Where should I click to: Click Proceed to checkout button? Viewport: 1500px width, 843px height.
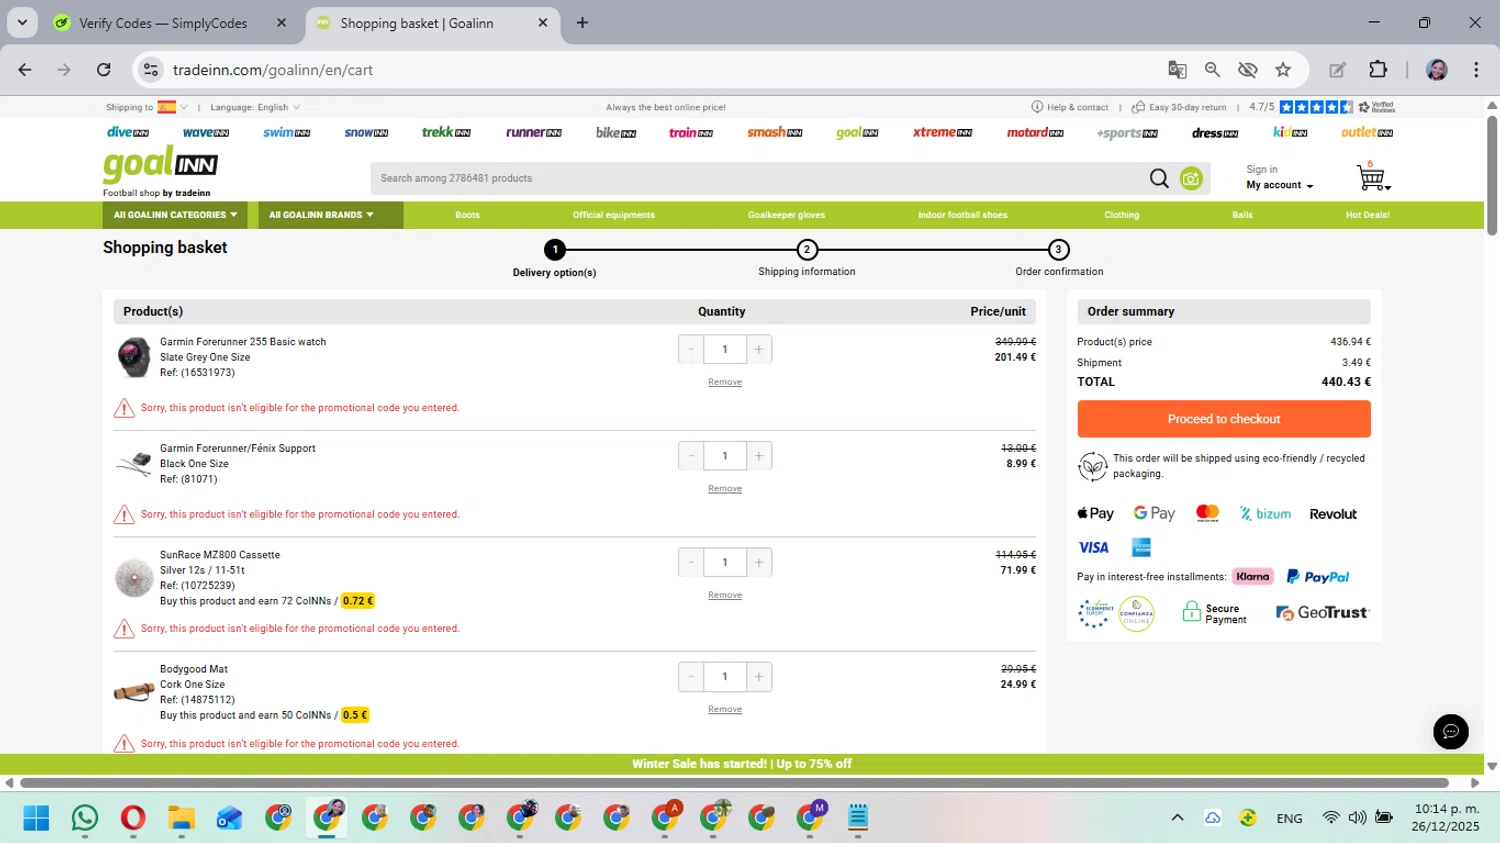(x=1223, y=419)
